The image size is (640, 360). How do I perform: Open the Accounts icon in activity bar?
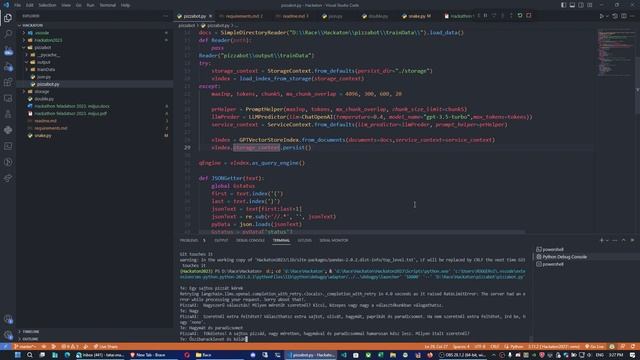(8, 319)
